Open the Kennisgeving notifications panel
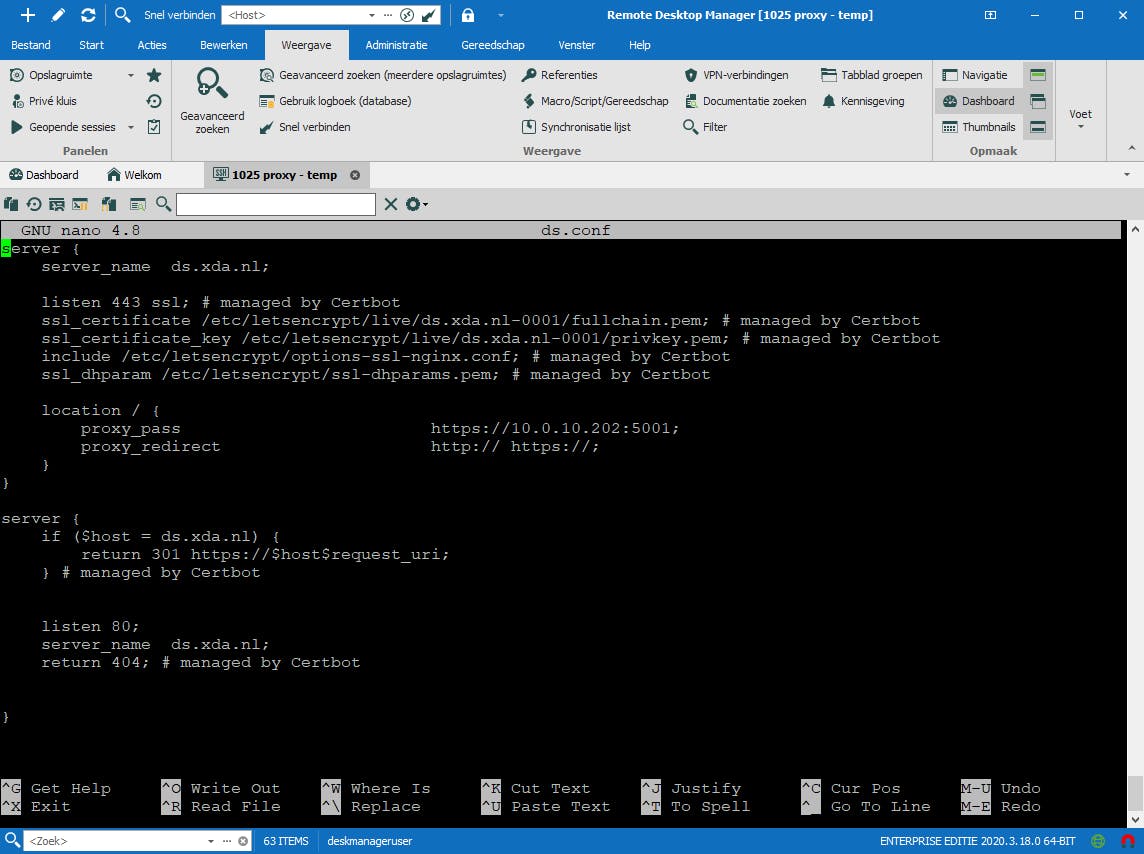1144x854 pixels. (x=863, y=101)
